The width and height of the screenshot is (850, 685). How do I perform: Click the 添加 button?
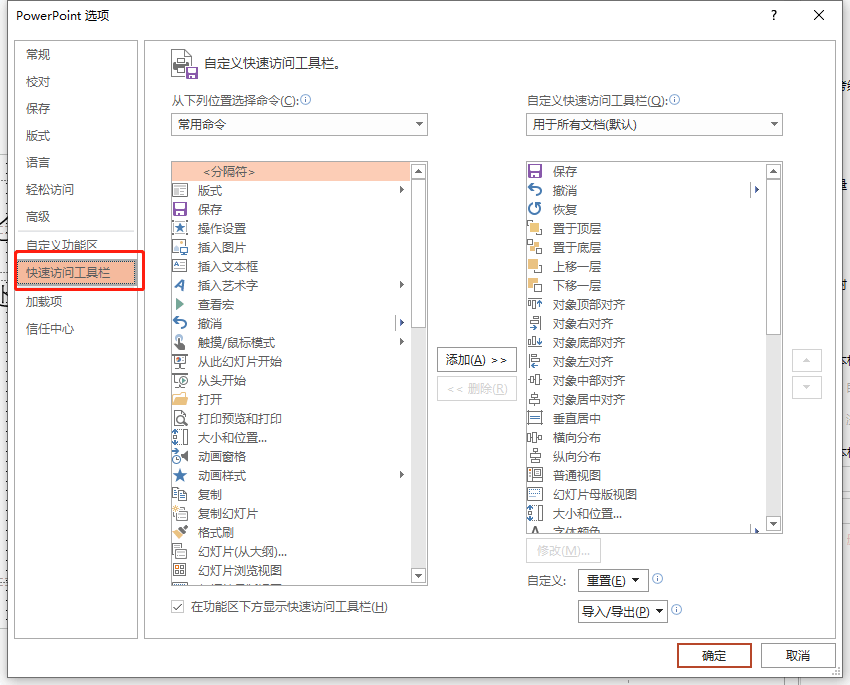476,359
